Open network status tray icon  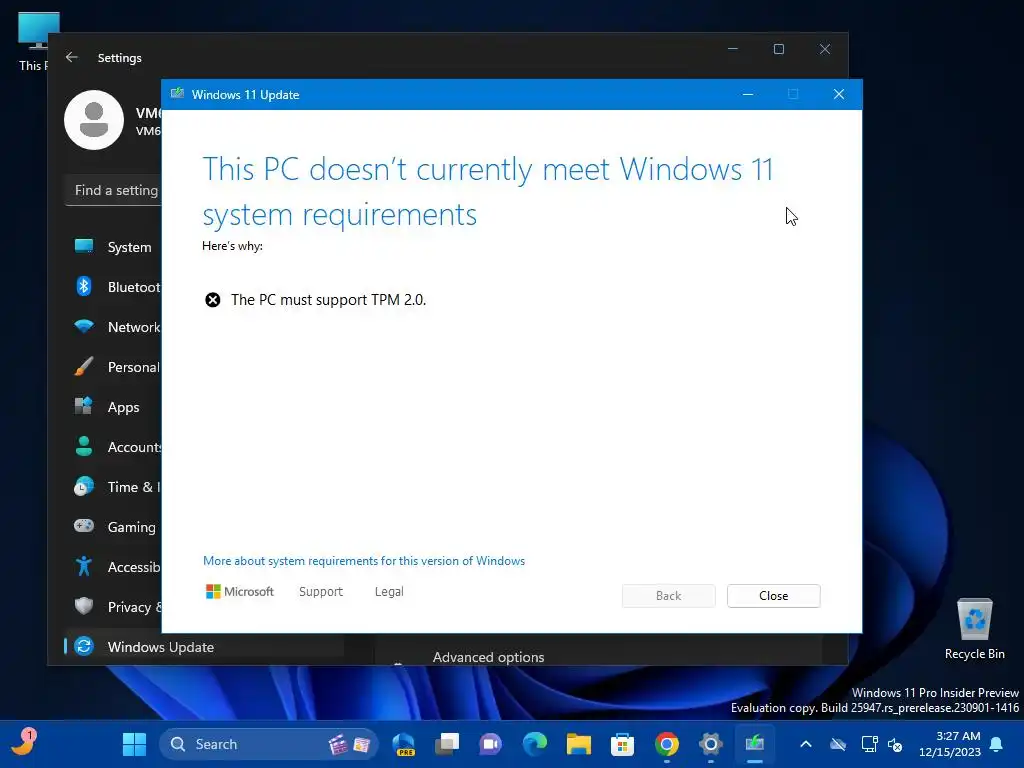click(869, 744)
